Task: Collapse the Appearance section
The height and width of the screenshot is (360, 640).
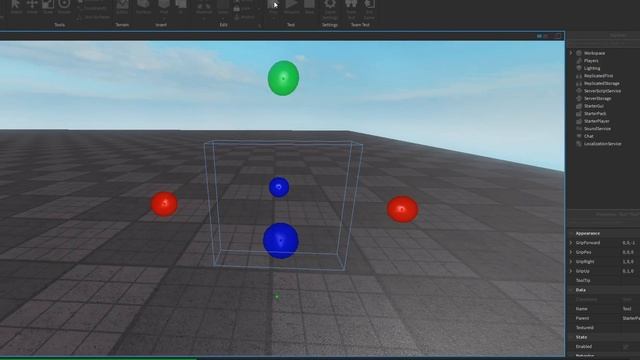Action: tap(571, 233)
